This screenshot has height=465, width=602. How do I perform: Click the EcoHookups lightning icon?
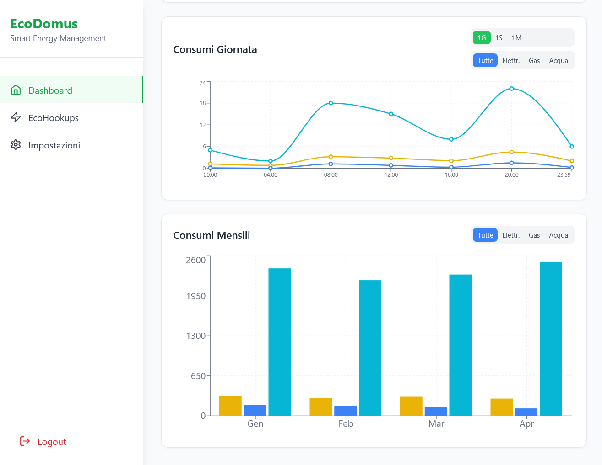16,117
